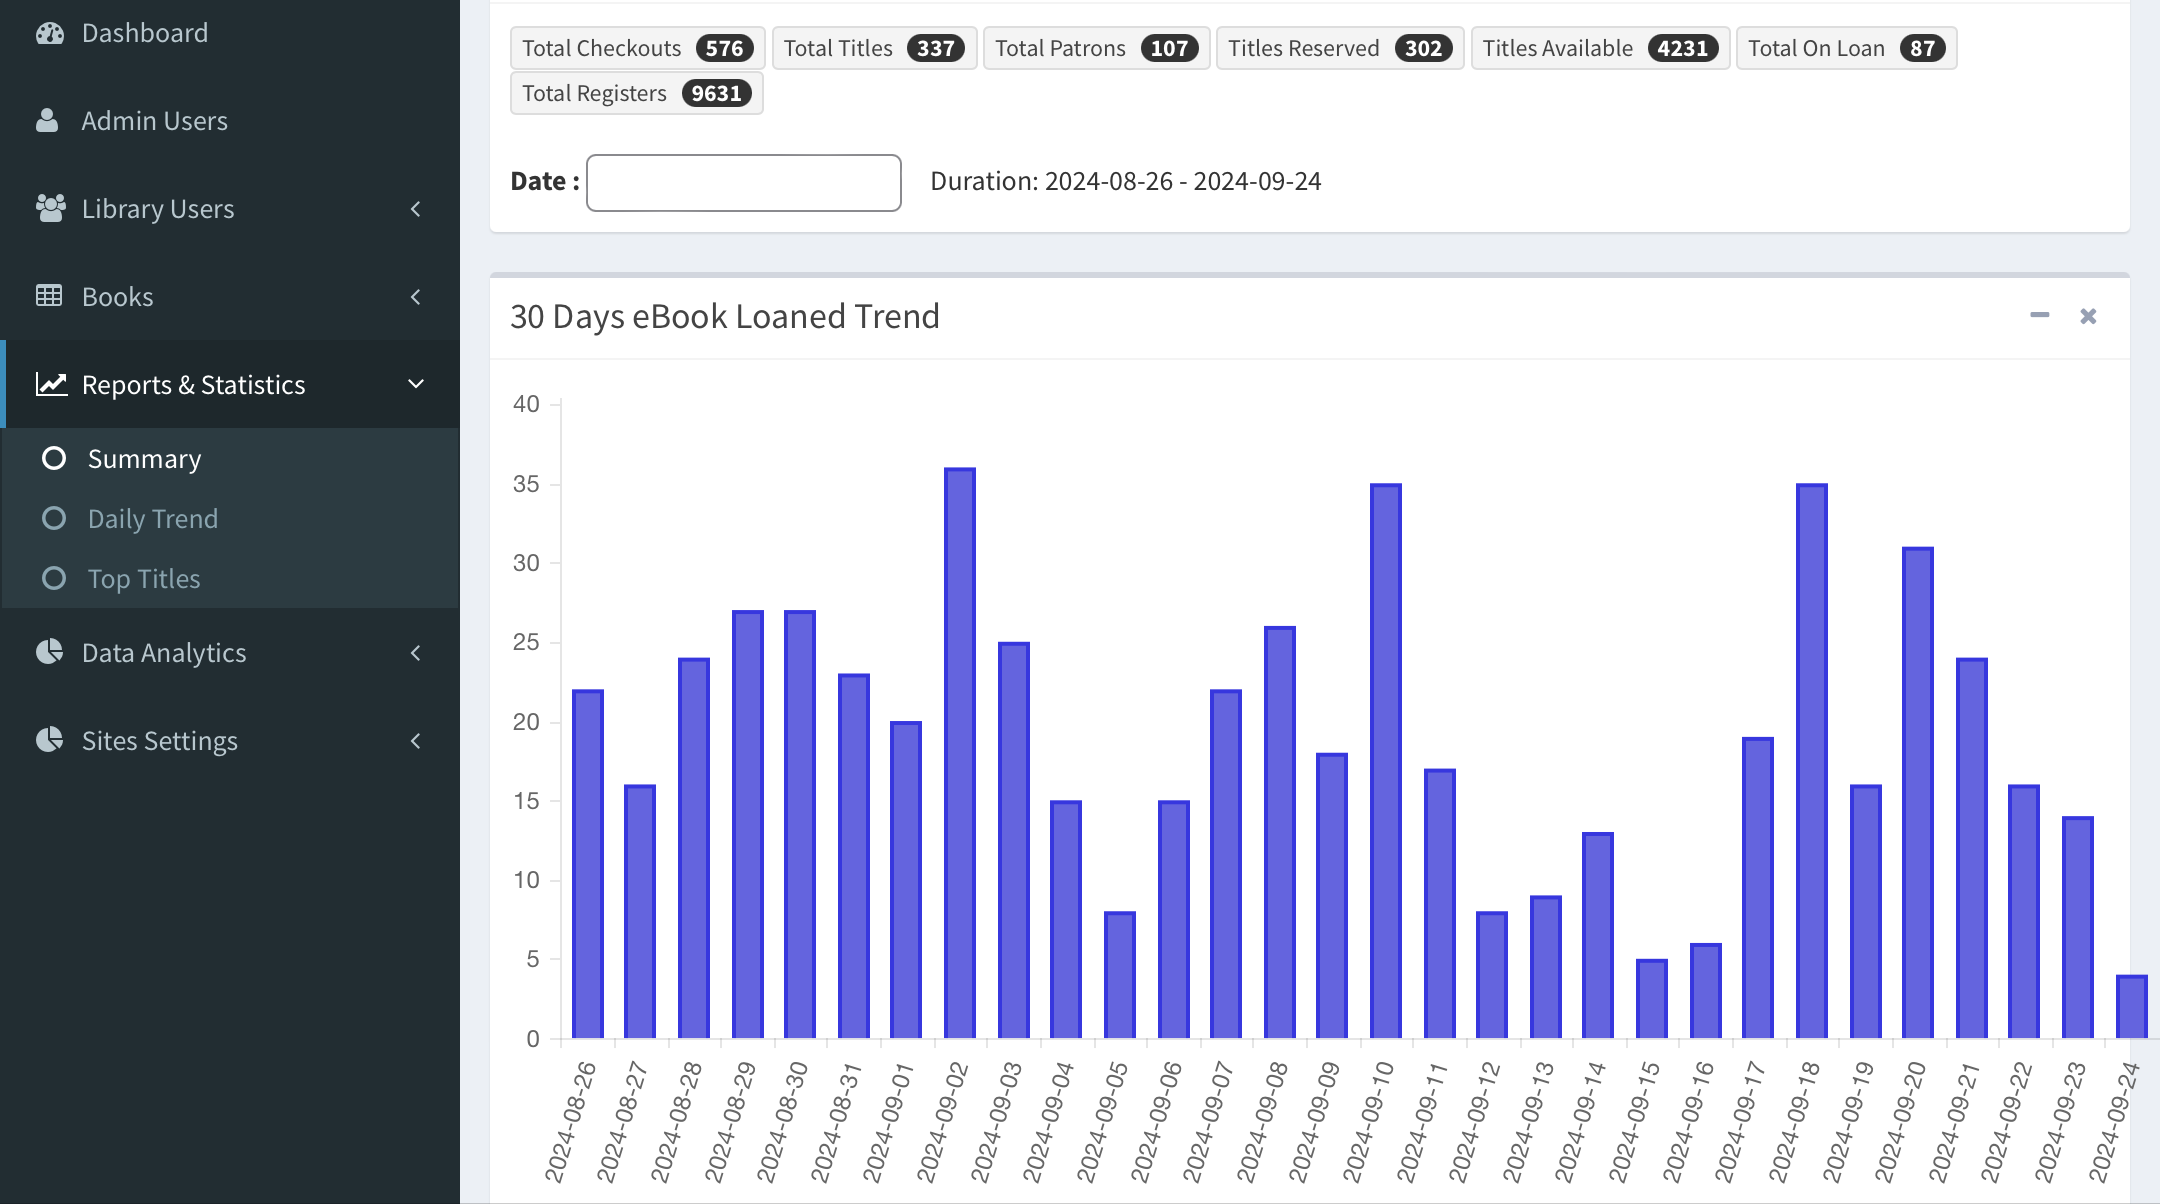Viewport: 2160px width, 1204px height.
Task: Select the Daily Trend report
Action: coord(153,517)
